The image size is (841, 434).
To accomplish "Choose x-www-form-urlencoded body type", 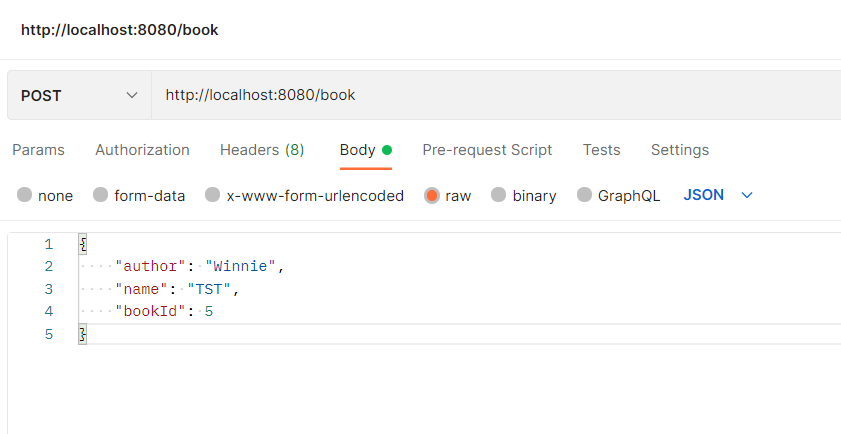I will click(x=213, y=196).
